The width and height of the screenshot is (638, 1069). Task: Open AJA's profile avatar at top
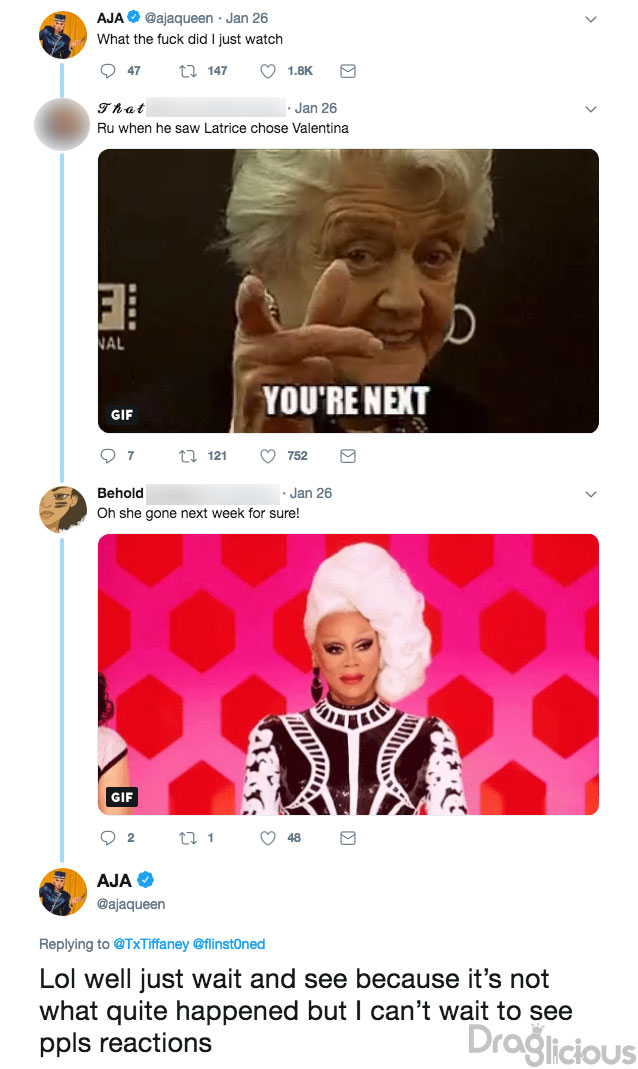coord(63,35)
